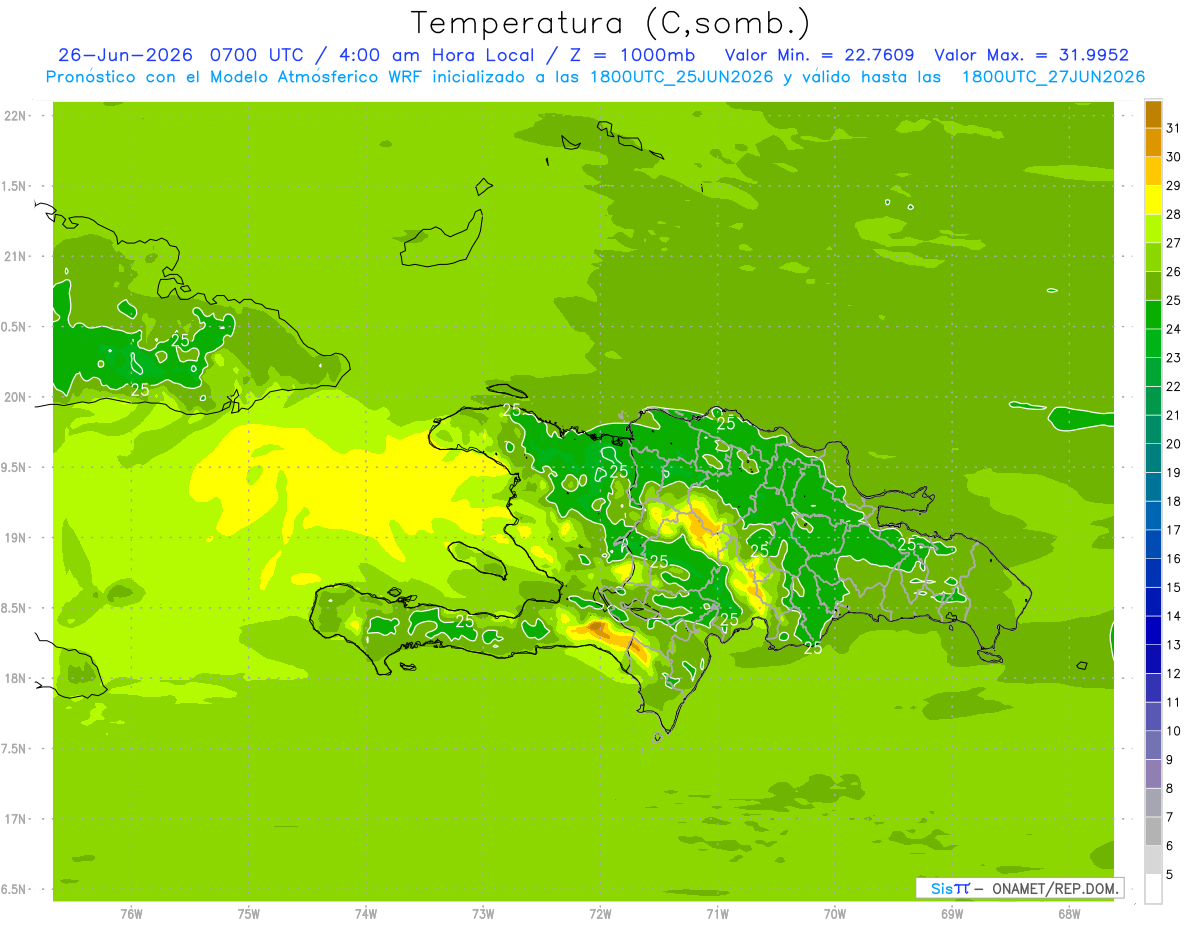
Task: Click the "17N" latitude axis label
Action: 15,820
